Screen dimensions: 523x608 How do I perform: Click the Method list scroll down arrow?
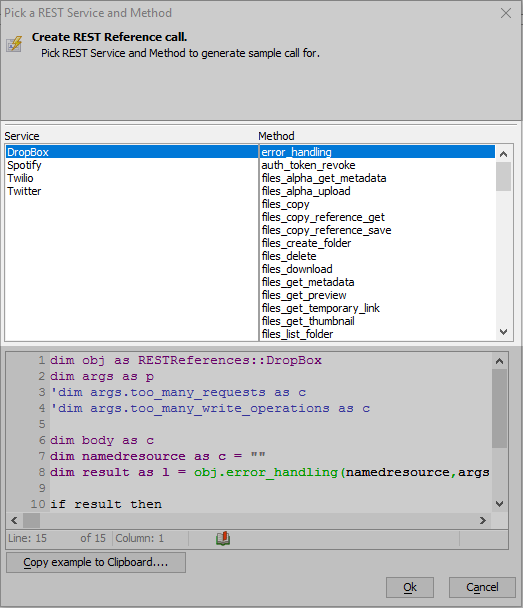click(x=503, y=332)
